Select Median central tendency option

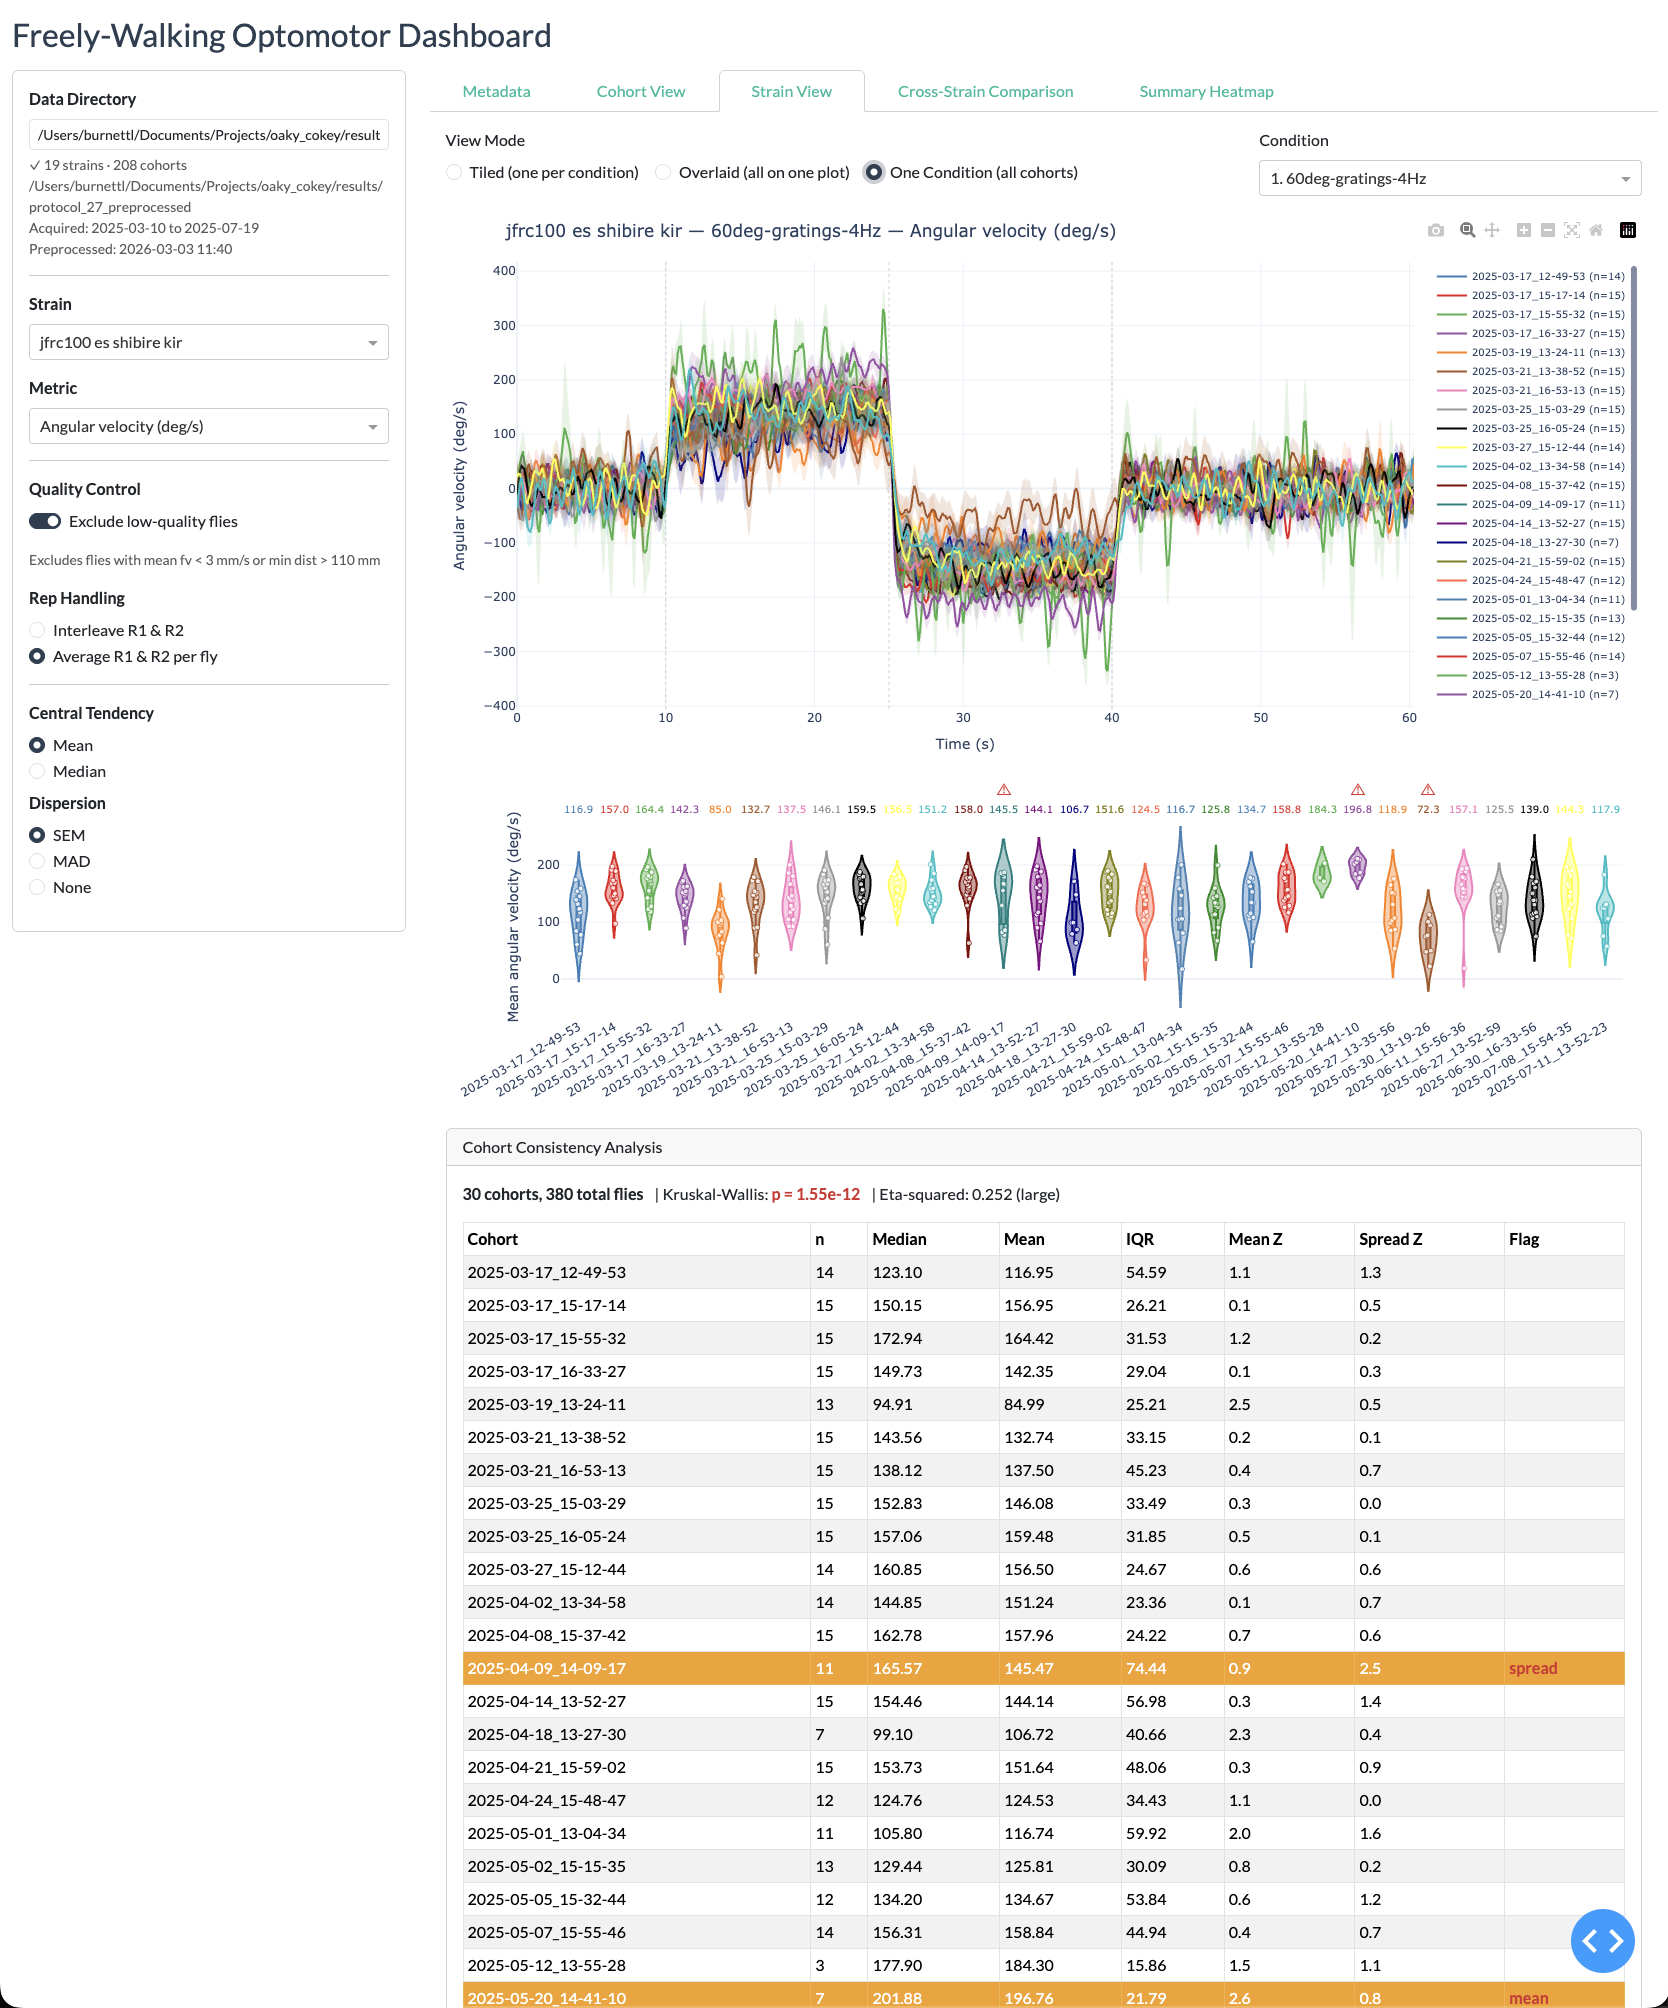point(38,771)
